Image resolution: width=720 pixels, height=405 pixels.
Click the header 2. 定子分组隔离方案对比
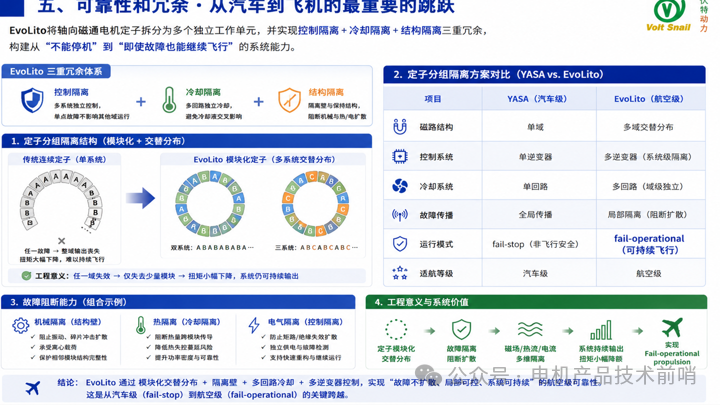(x=544, y=74)
